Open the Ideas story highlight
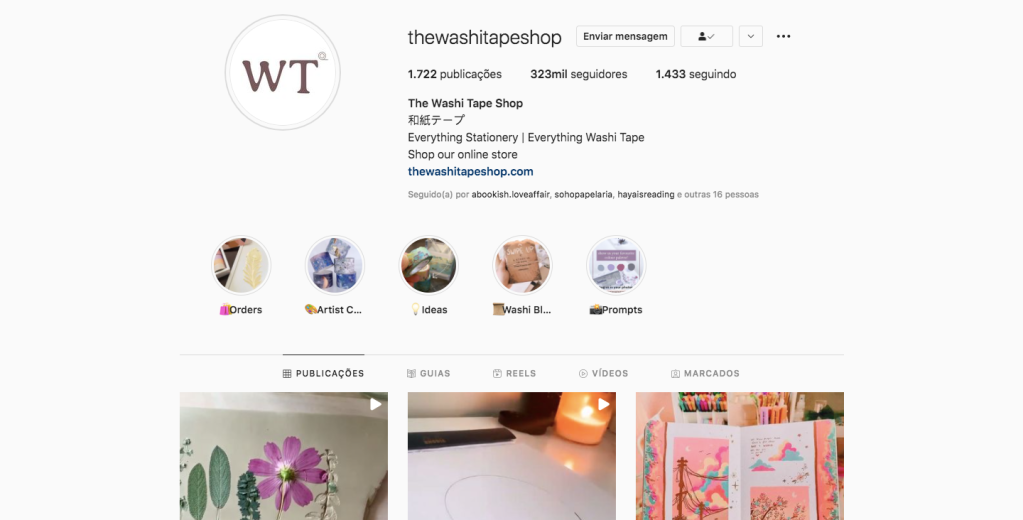The width and height of the screenshot is (1023, 520). coord(429,266)
